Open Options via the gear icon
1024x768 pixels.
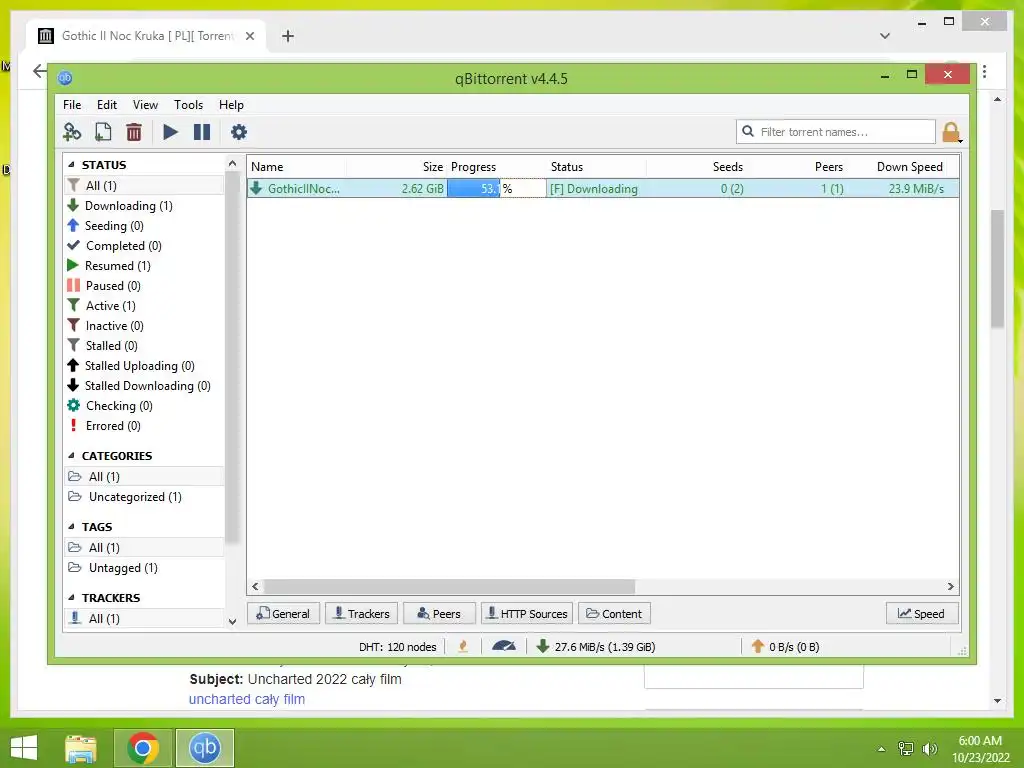239,132
